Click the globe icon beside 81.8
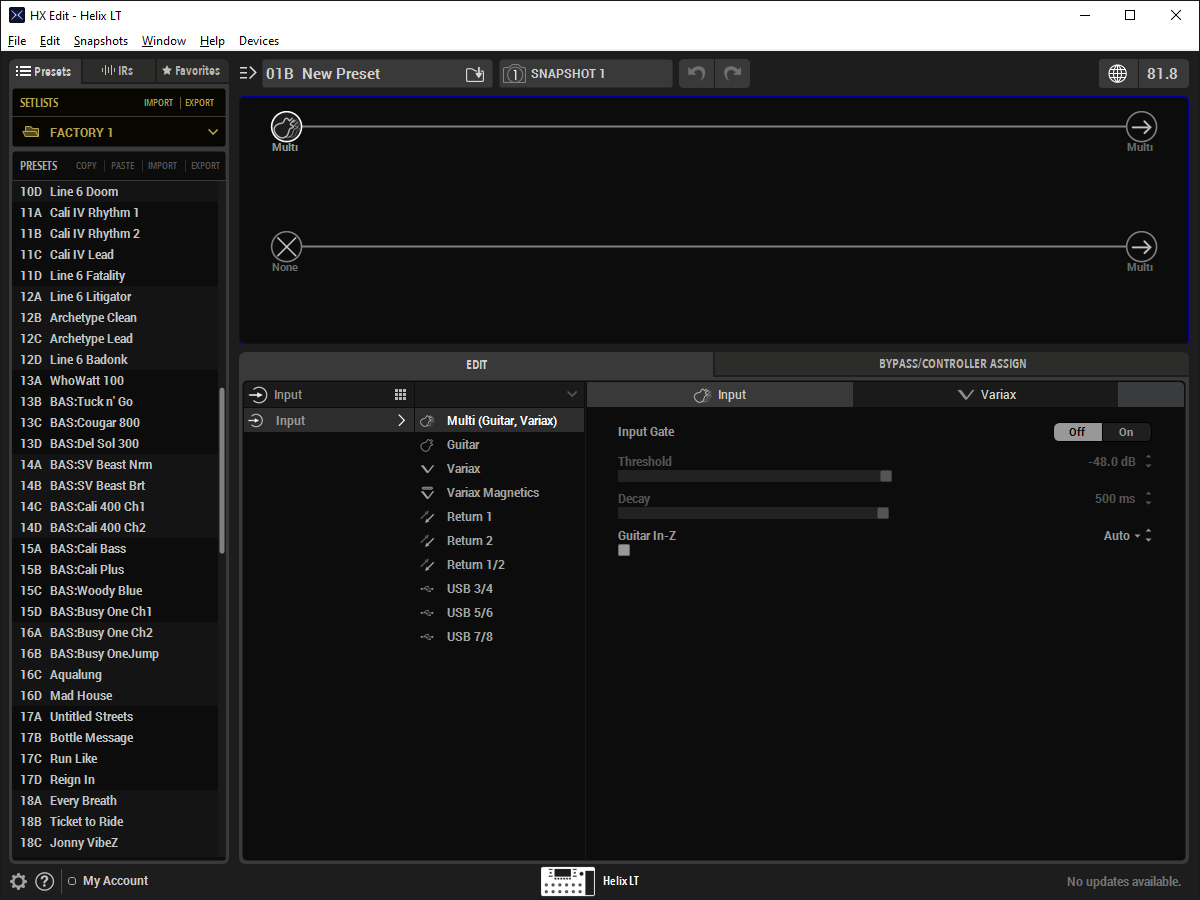The width and height of the screenshot is (1200, 900). coord(1118,74)
